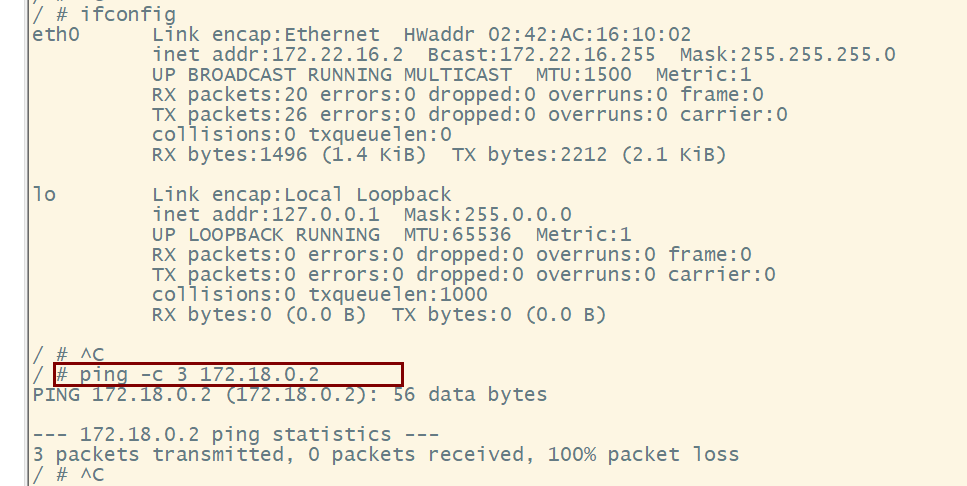Click HWaddr 02:42:AC:16:10:02 text
Screen dimensions: 967x486
point(548,35)
